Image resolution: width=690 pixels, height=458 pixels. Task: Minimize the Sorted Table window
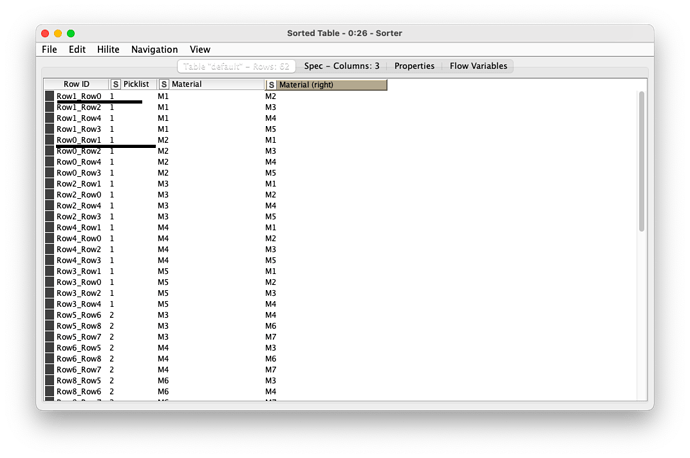(58, 33)
